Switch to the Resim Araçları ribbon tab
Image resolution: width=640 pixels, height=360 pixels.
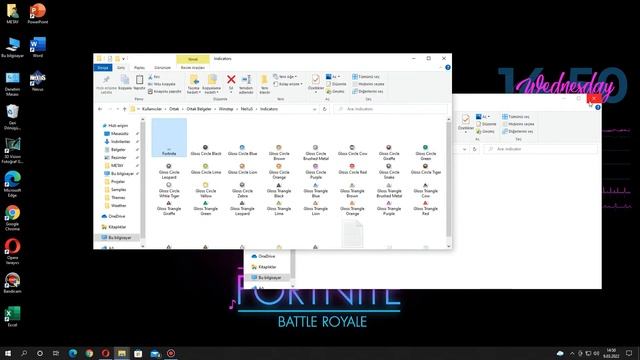tap(193, 67)
